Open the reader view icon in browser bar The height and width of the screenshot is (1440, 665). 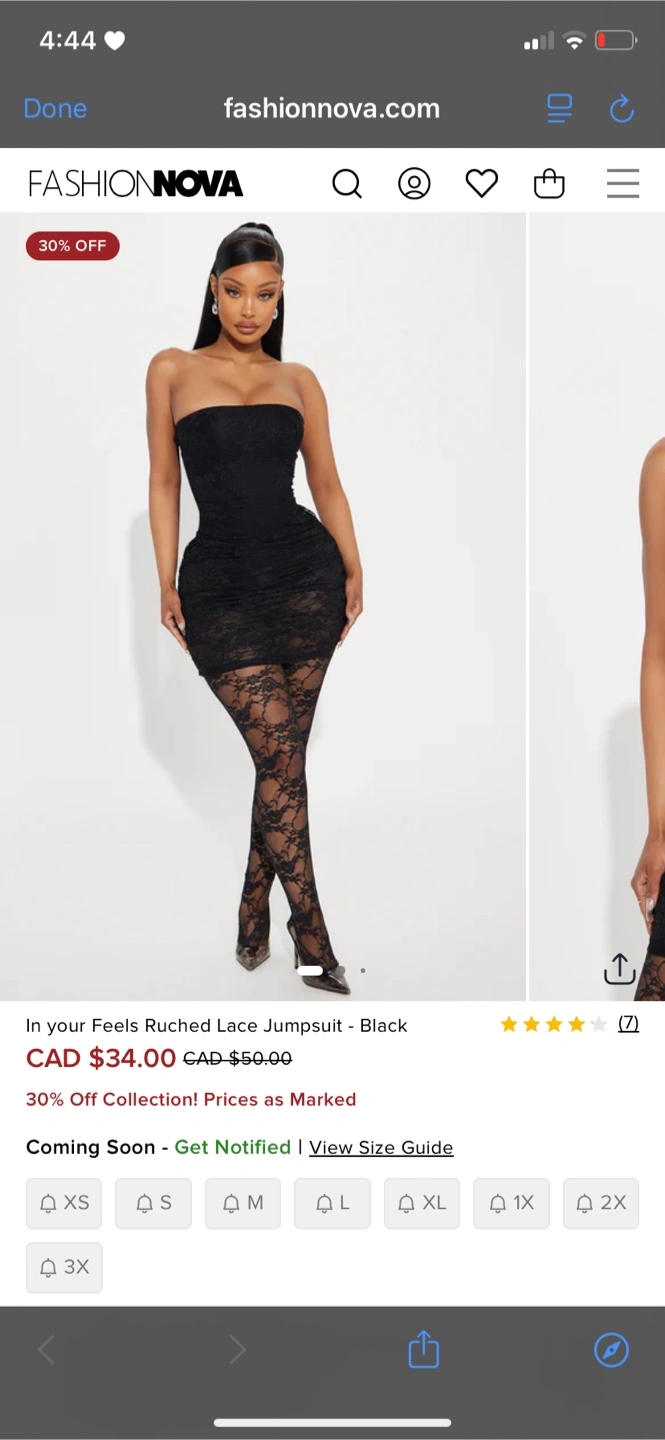(x=560, y=108)
